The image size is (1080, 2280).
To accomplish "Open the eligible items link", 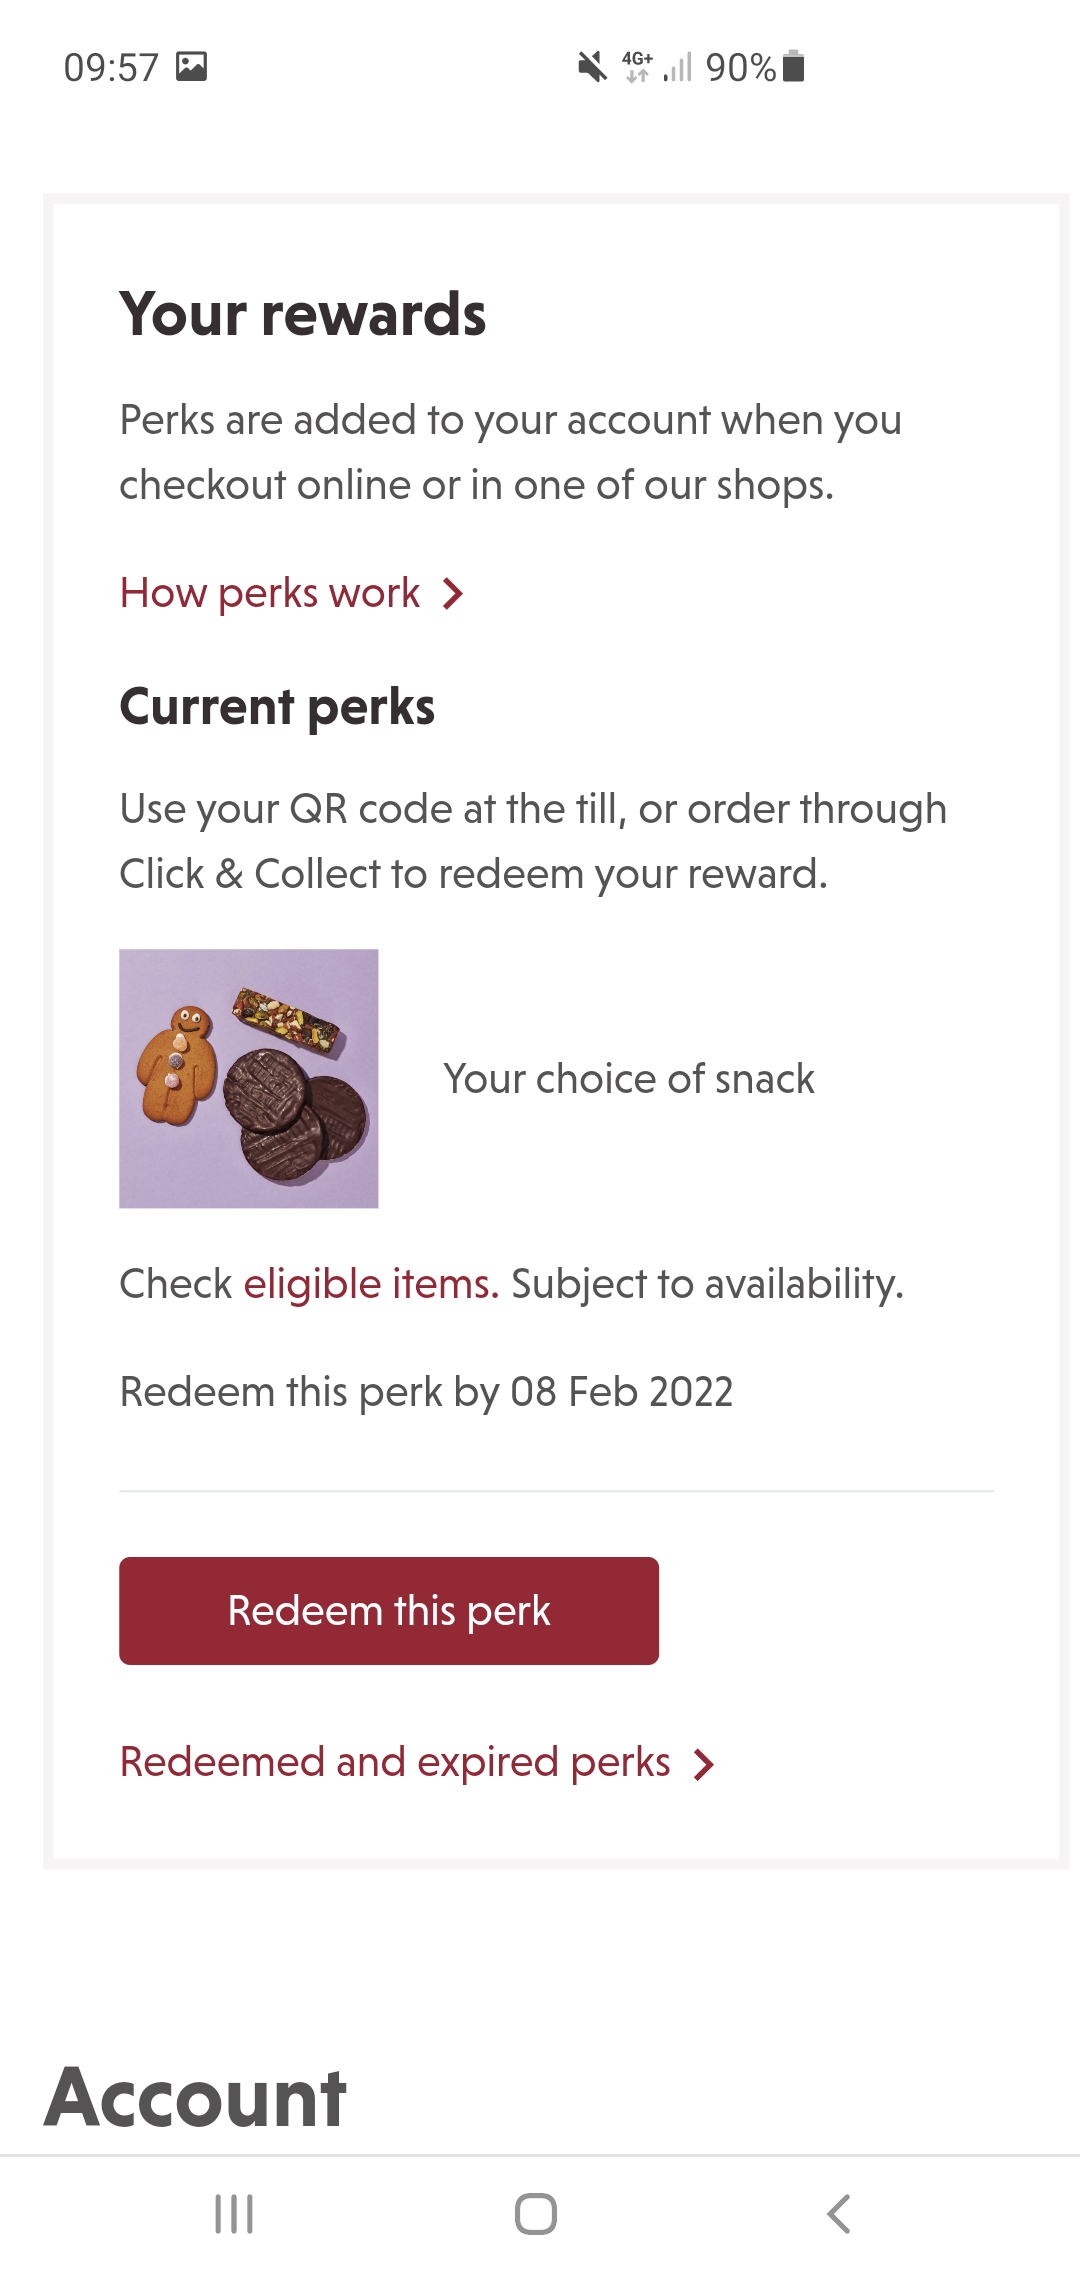I will 370,1284.
